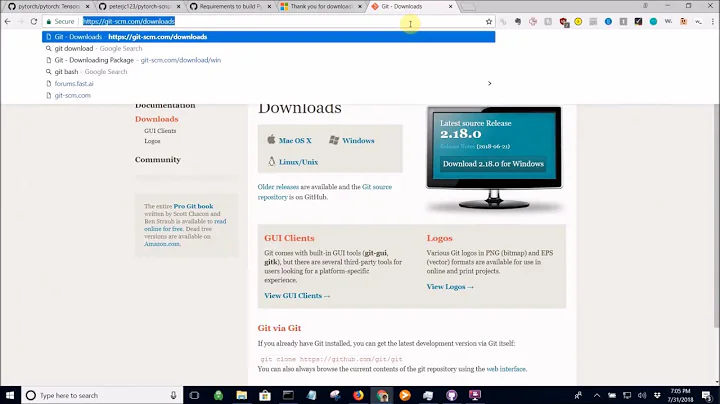
Task: Open the Amazon.com link
Action: click(x=162, y=244)
